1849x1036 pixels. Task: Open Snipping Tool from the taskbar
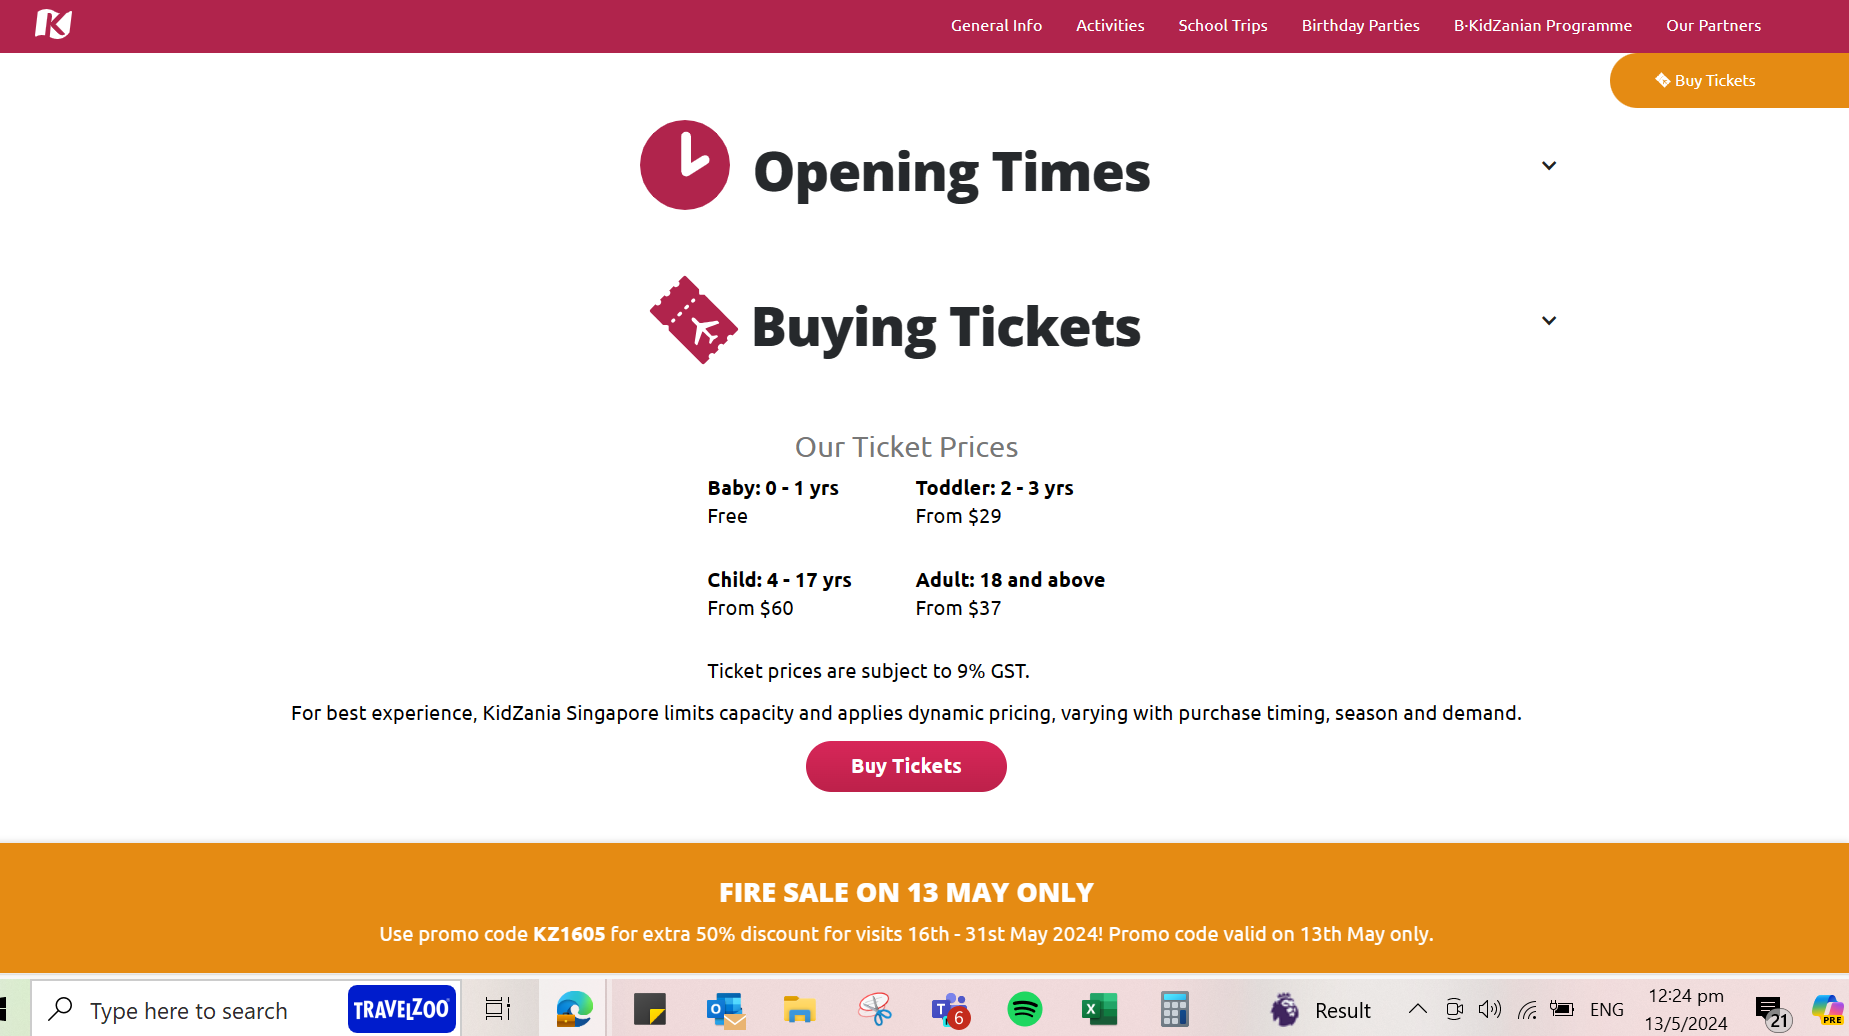pos(874,1010)
